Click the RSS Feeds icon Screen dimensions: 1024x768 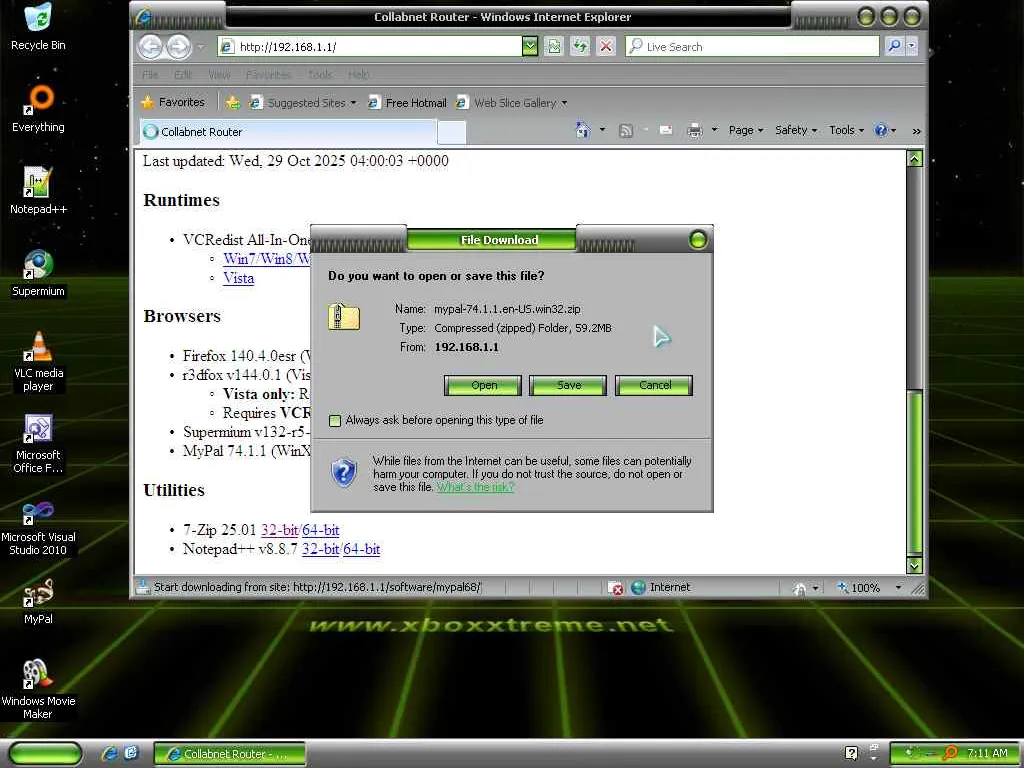(626, 131)
